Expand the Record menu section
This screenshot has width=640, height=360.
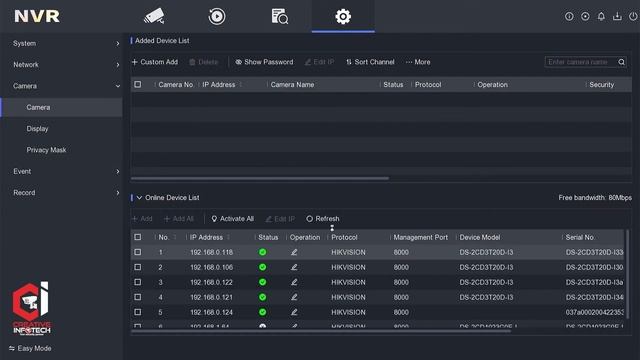pos(61,193)
